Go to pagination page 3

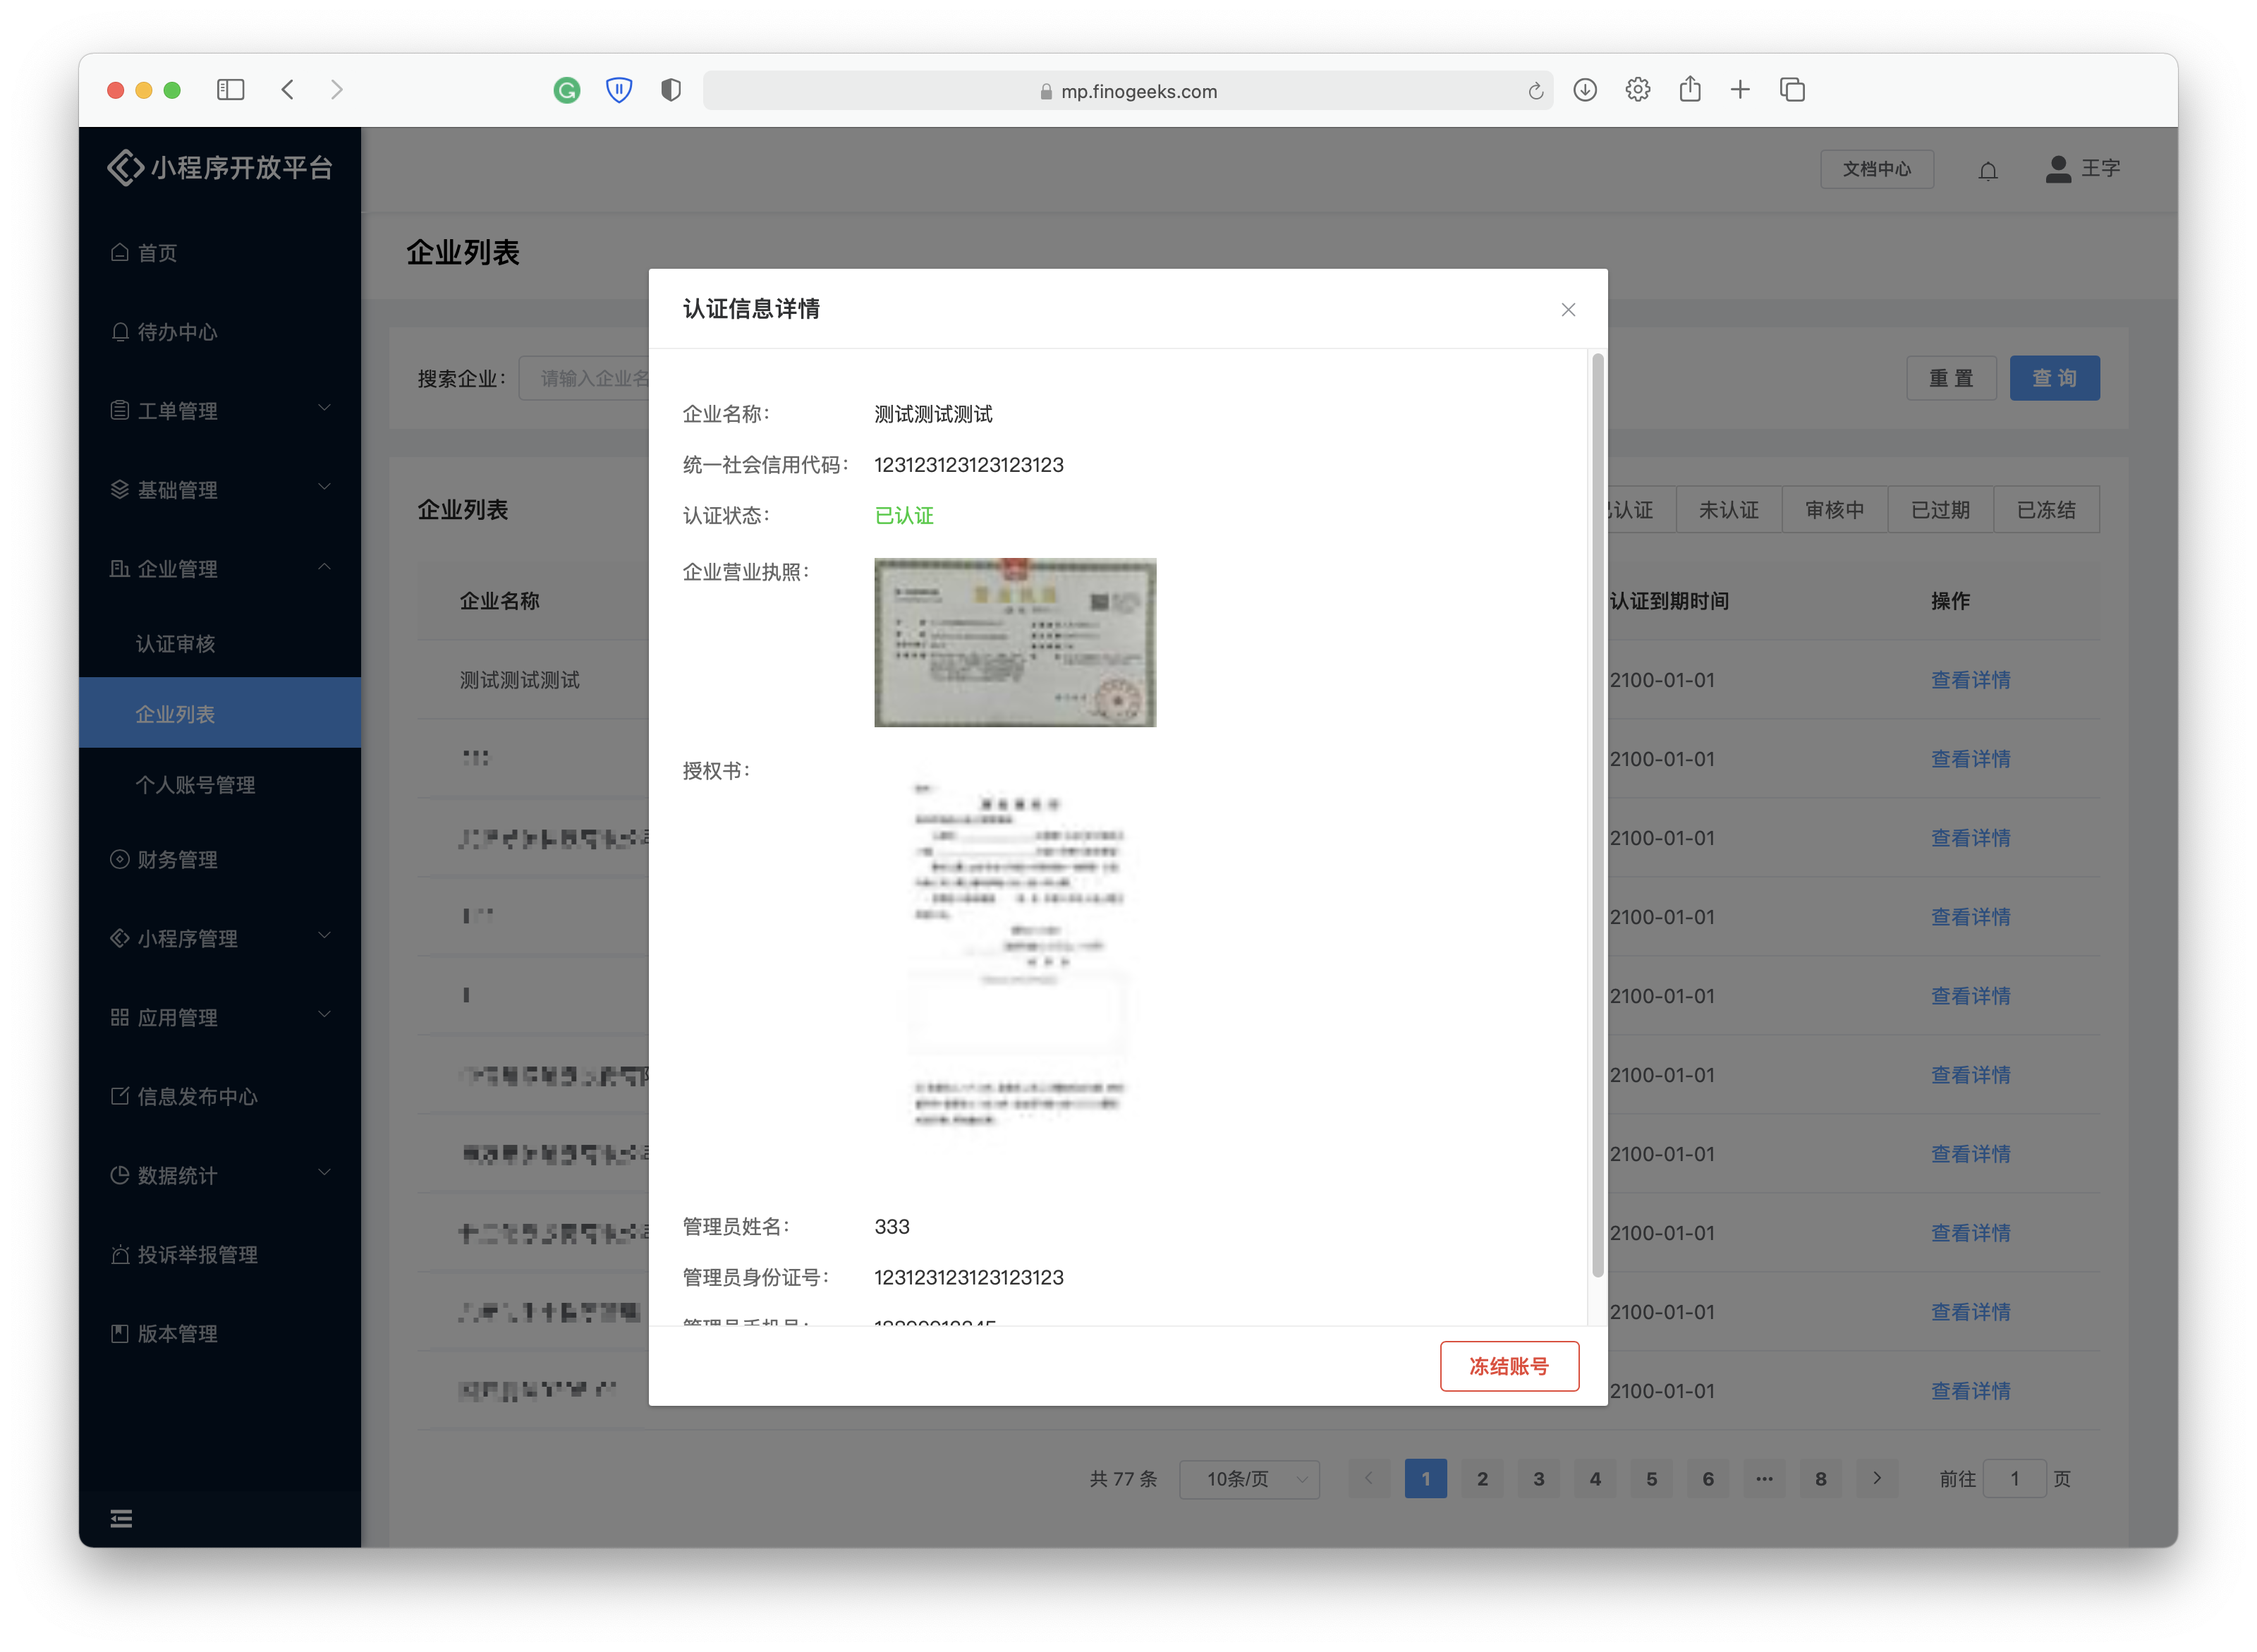(1538, 1478)
